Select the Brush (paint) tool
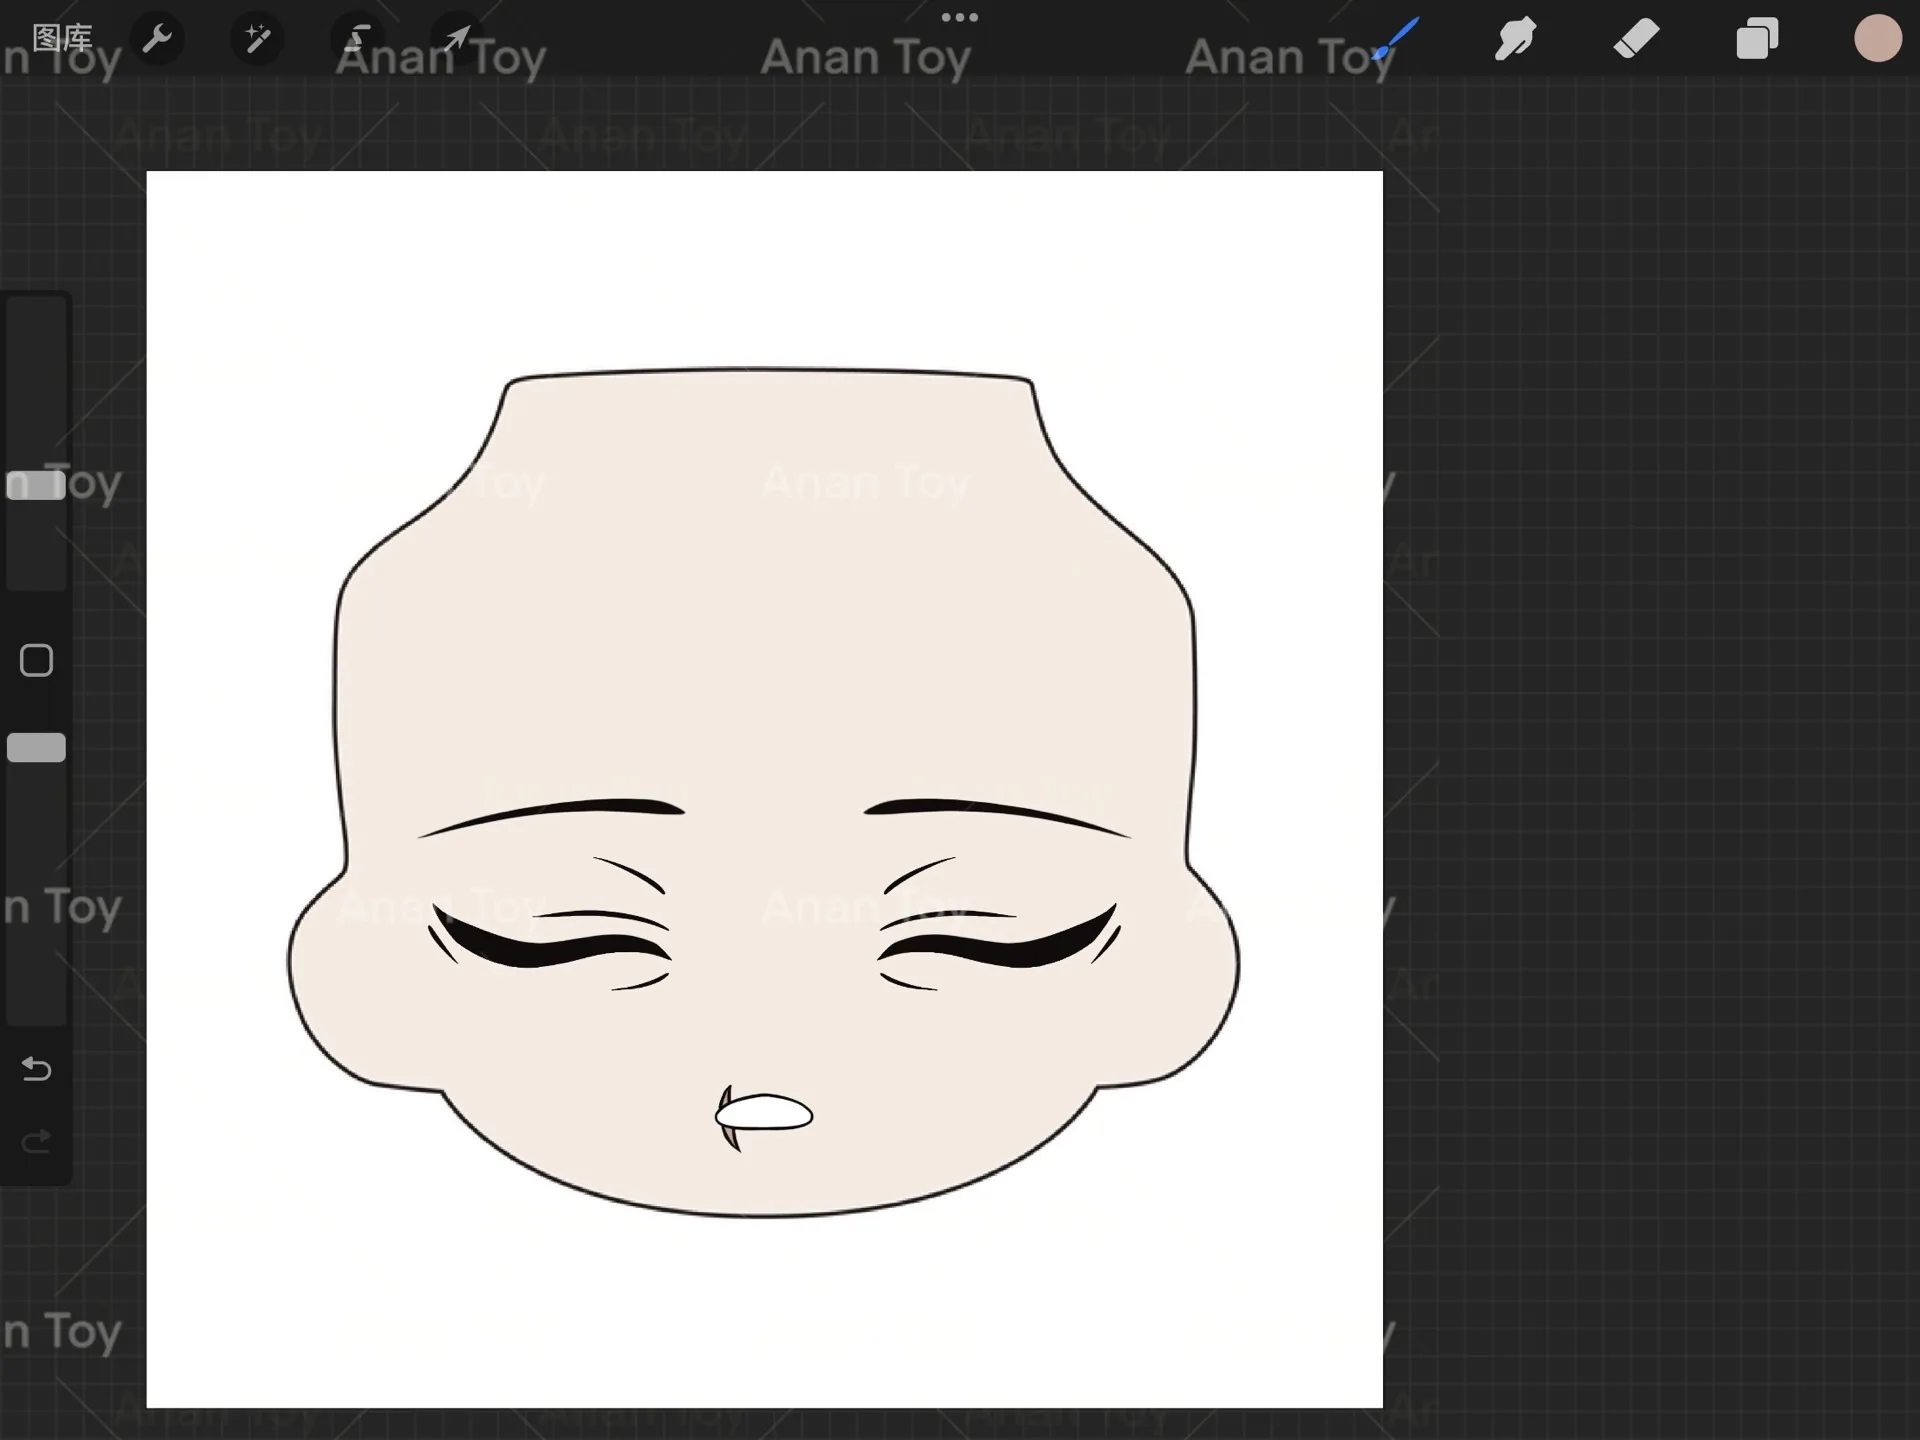 (1395, 39)
